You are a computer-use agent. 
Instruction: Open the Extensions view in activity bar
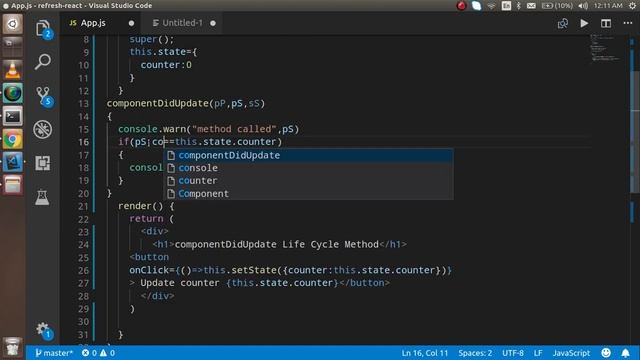click(x=42, y=163)
